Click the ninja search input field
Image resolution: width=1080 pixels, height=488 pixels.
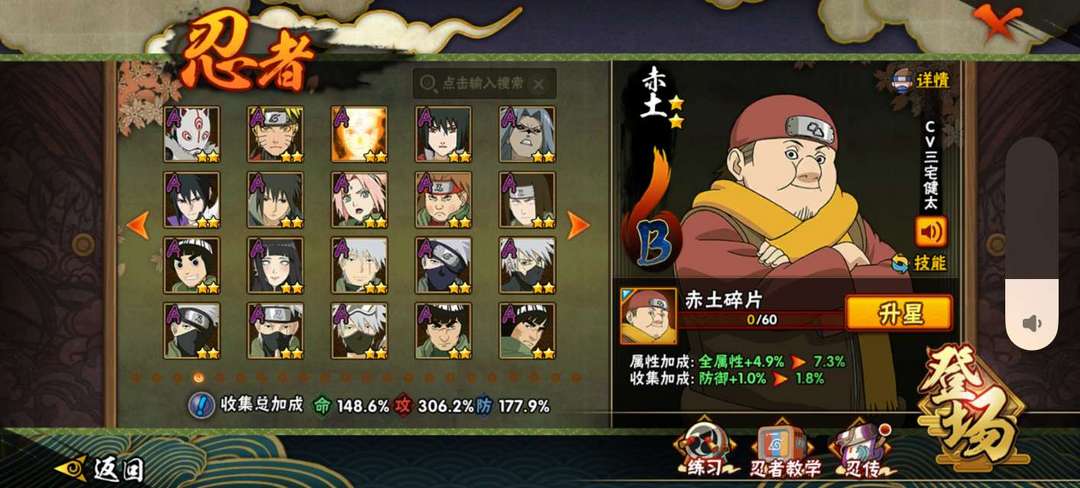[x=485, y=83]
